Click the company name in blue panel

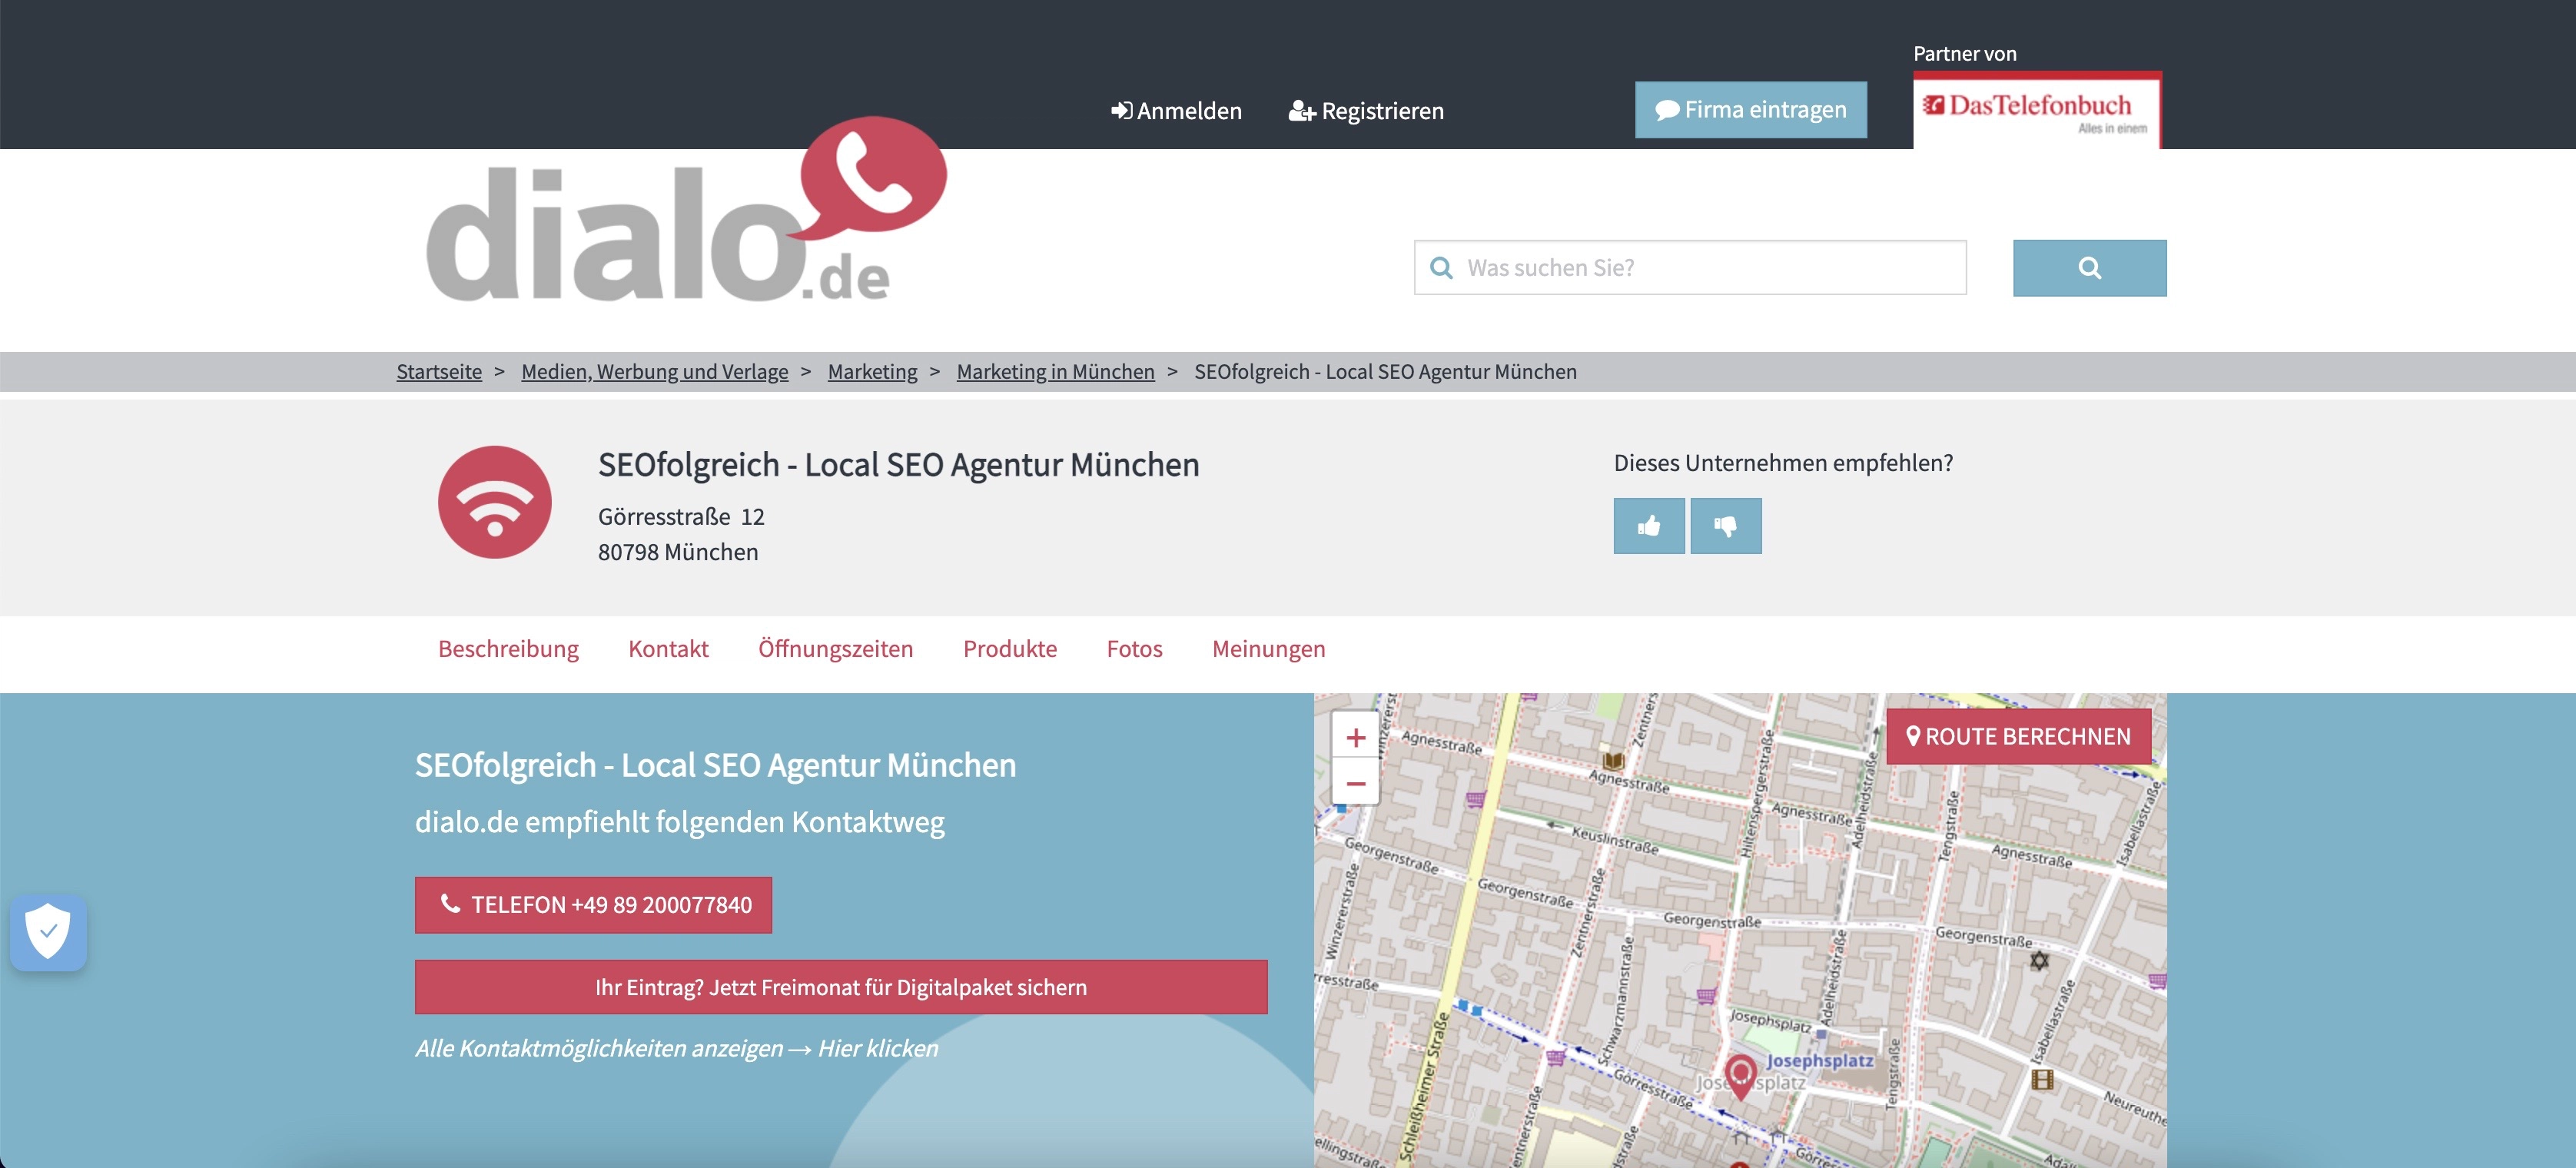(715, 765)
